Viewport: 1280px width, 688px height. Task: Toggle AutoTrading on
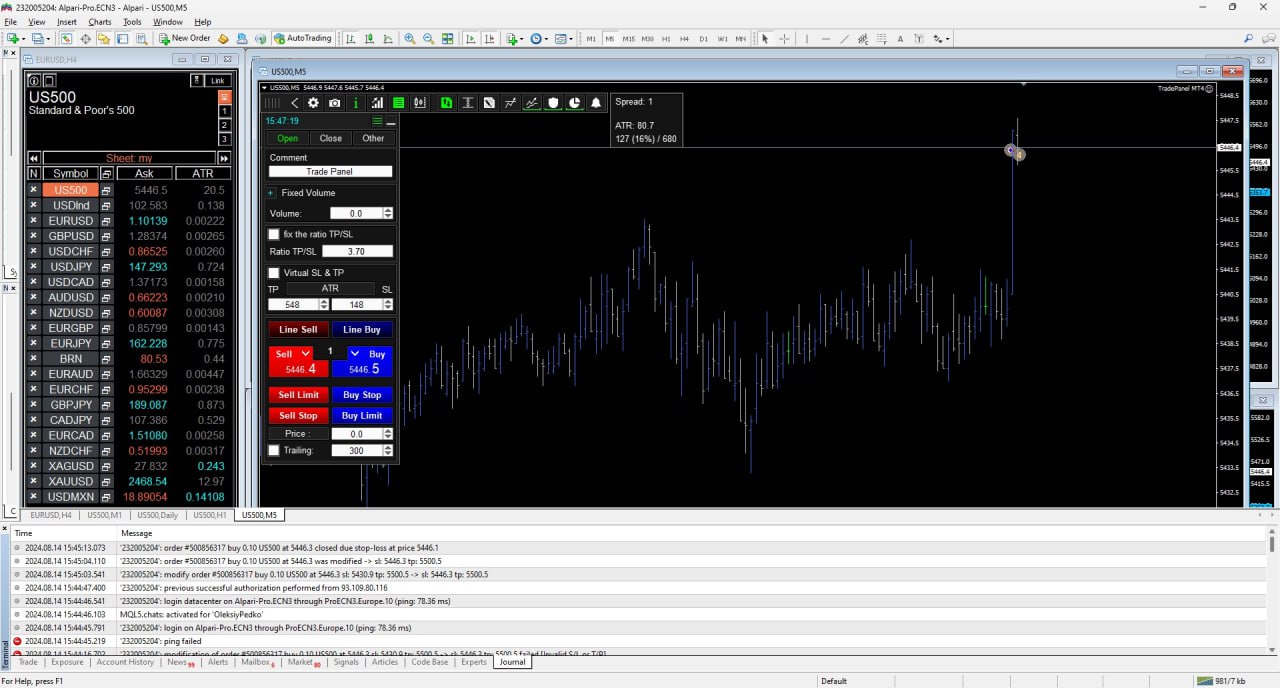(x=304, y=38)
